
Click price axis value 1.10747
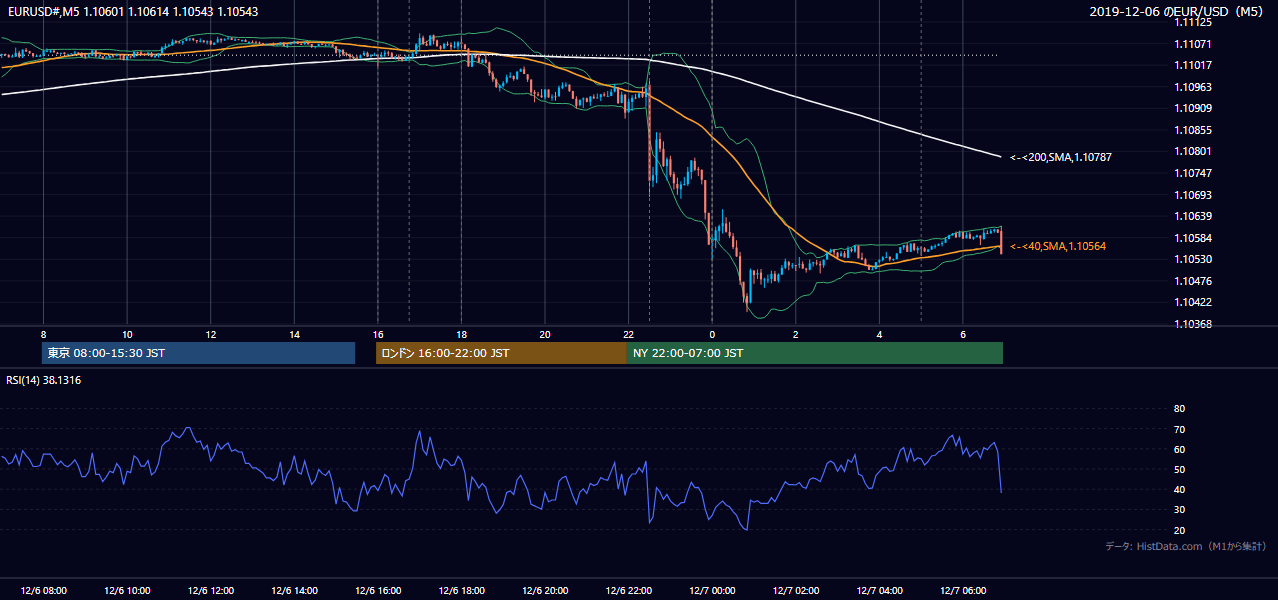click(1194, 173)
